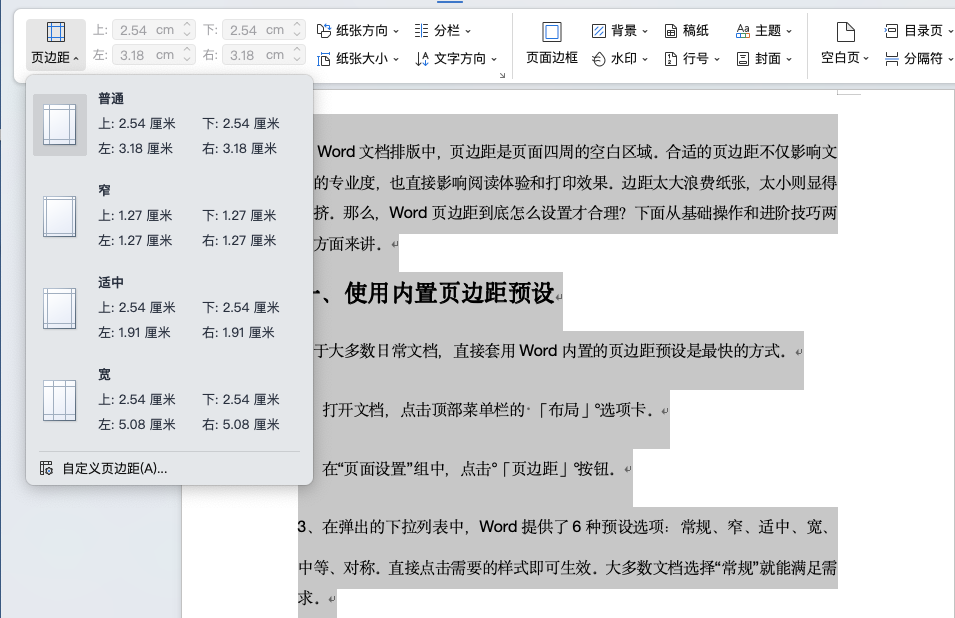Viewport: 955px width, 618px height.
Task: Adjust the left margin stepper arrows
Action: (188, 55)
